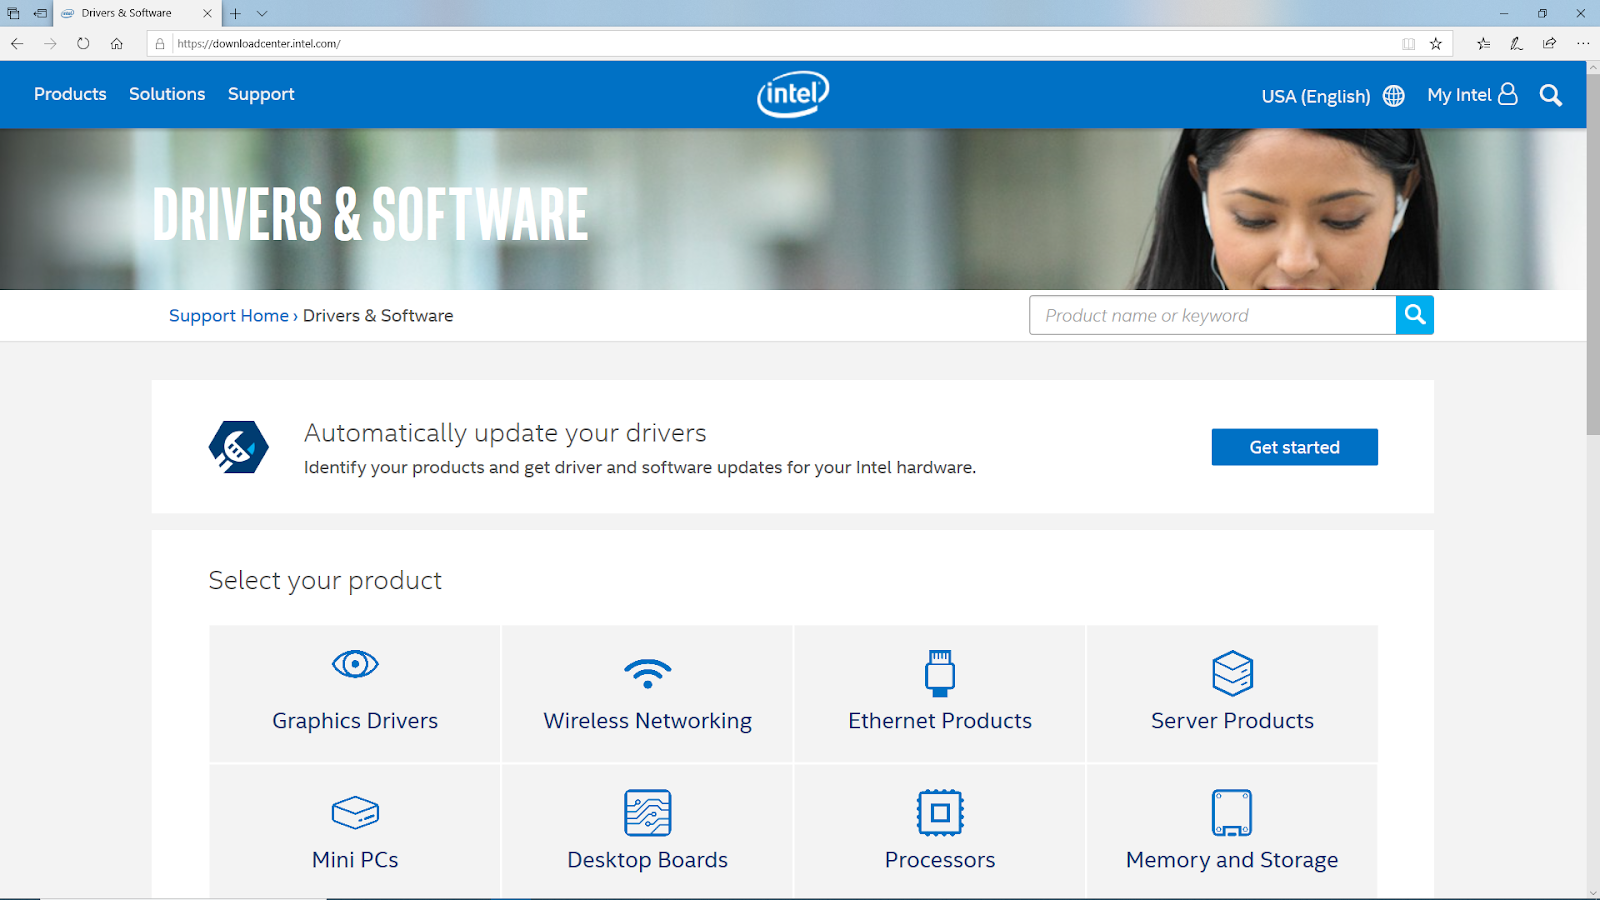Open the Solutions menu
Screen dimensions: 1600x900
[167, 94]
